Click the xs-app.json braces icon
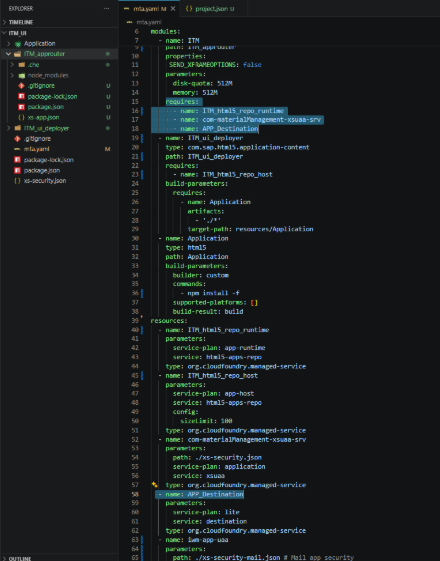Image resolution: width=440 pixels, height=561 pixels. coord(21,117)
